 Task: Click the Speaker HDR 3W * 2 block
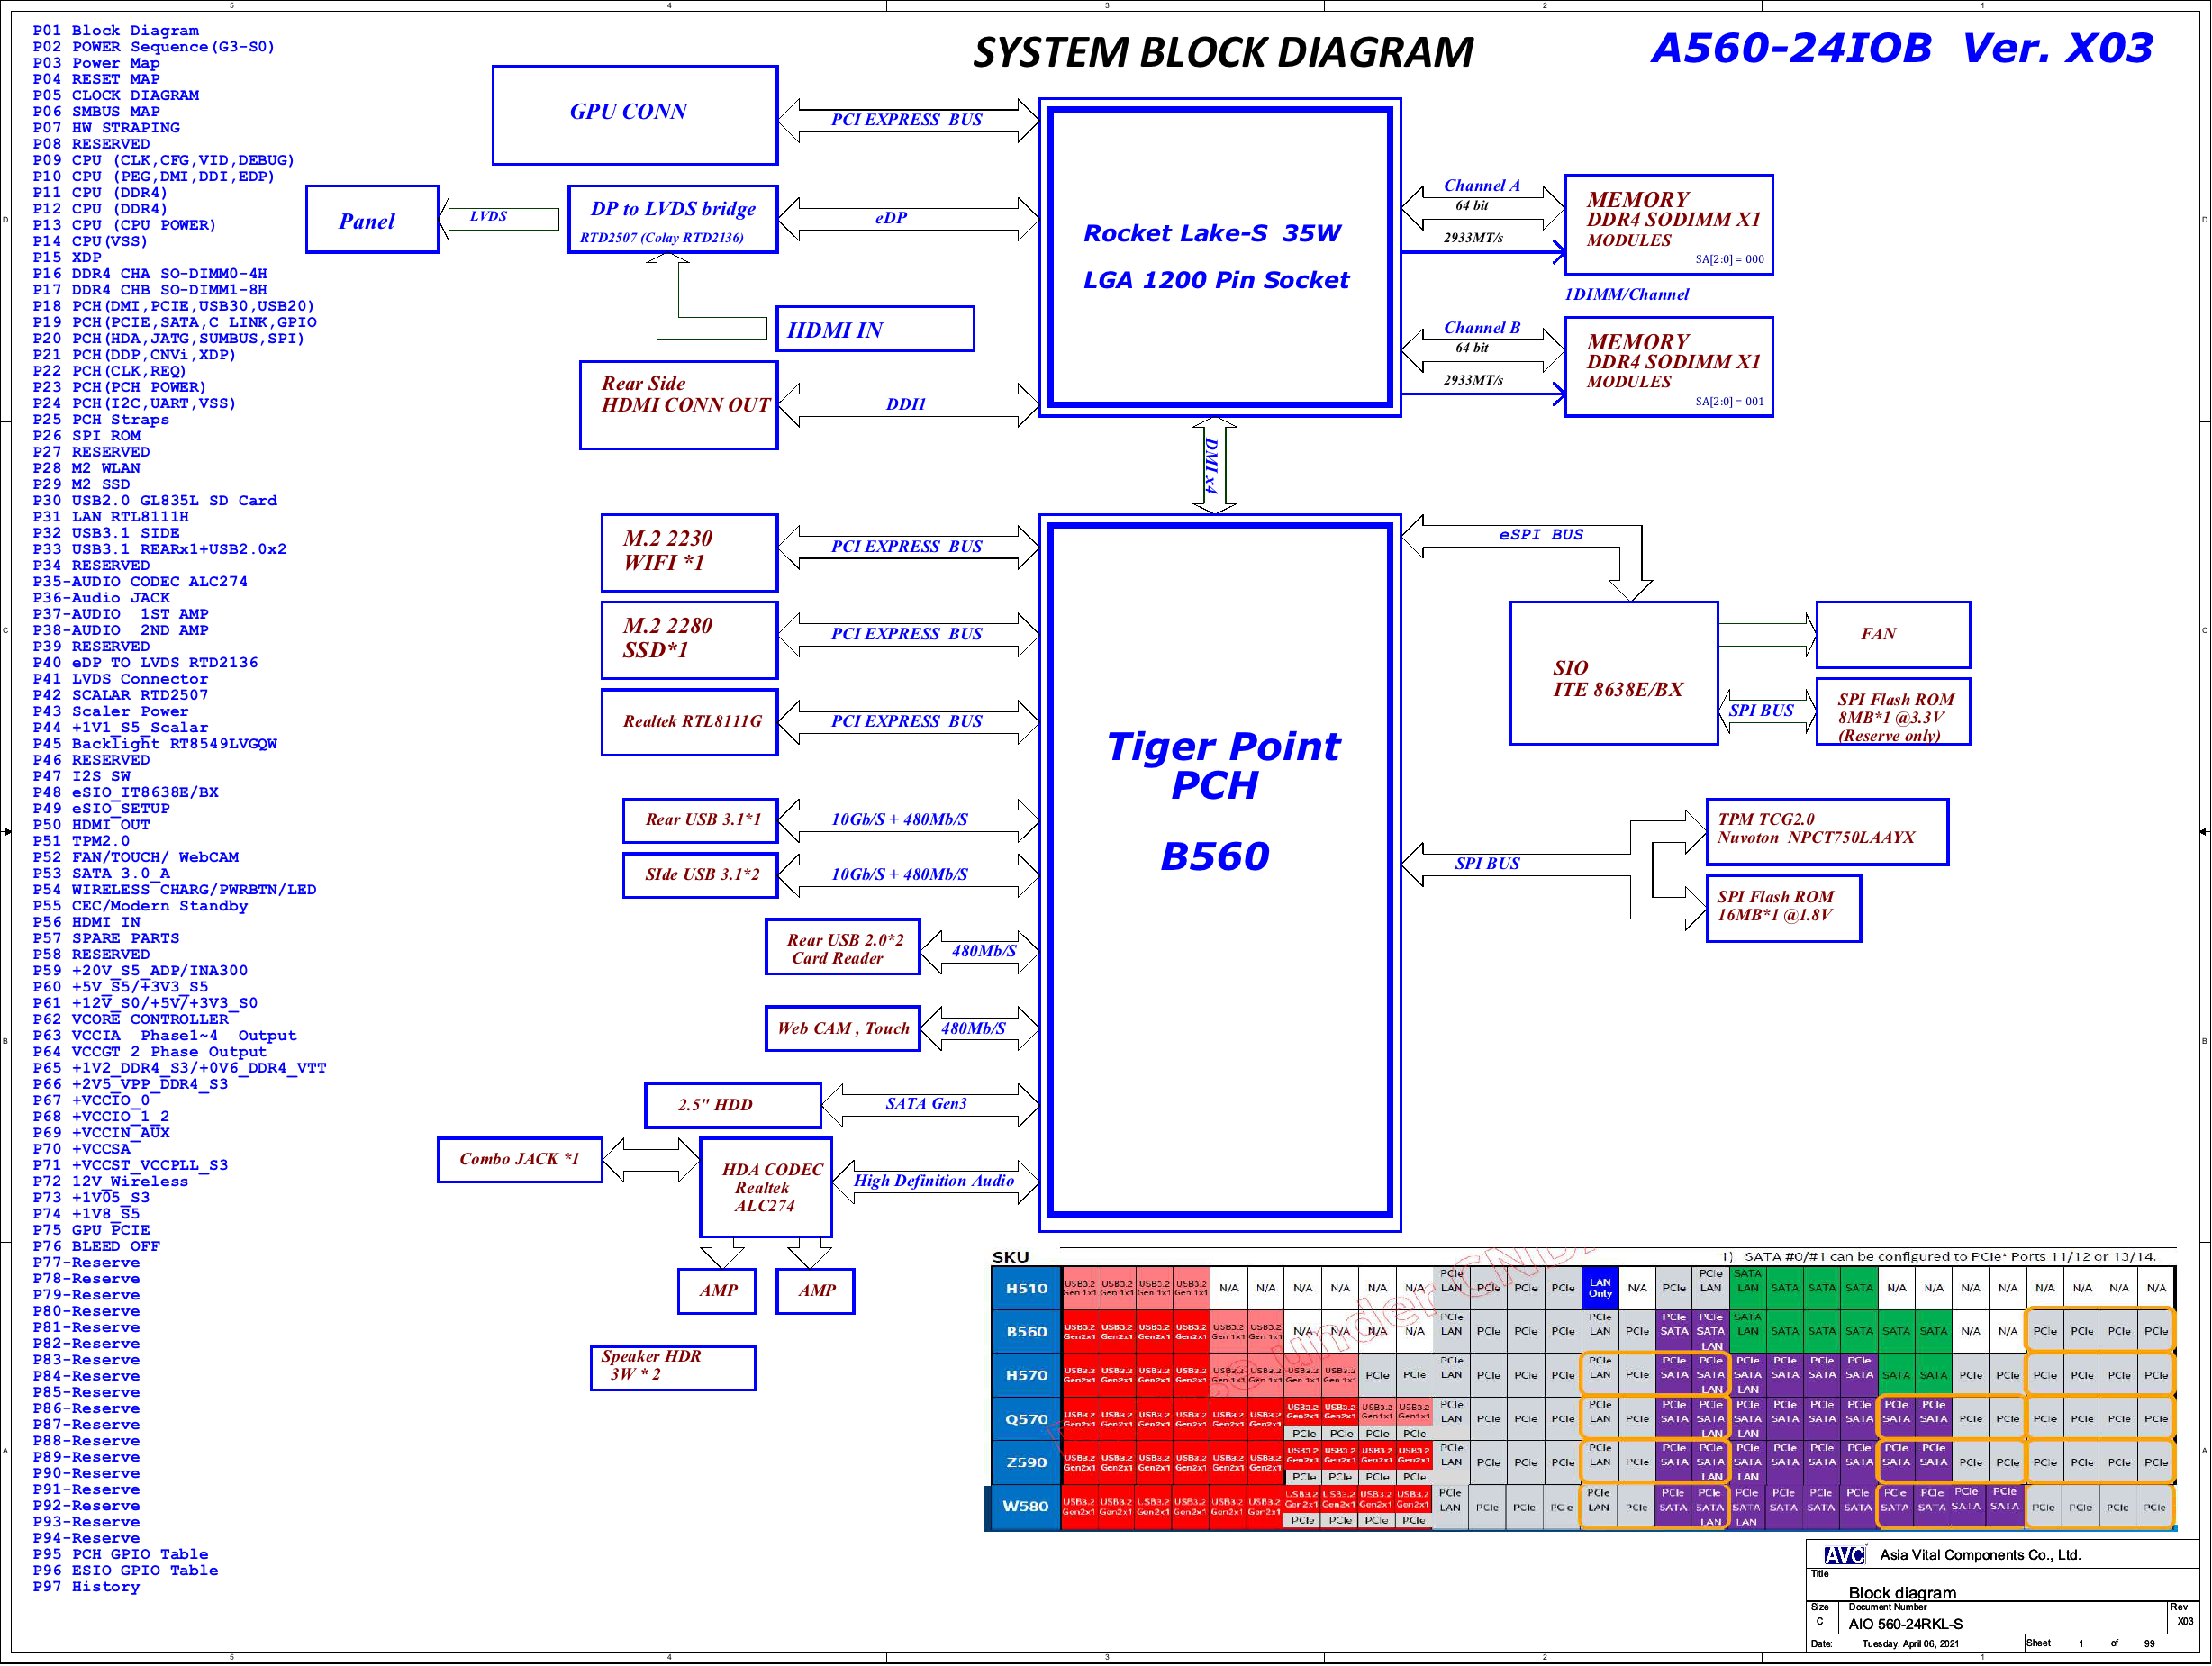[x=673, y=1368]
